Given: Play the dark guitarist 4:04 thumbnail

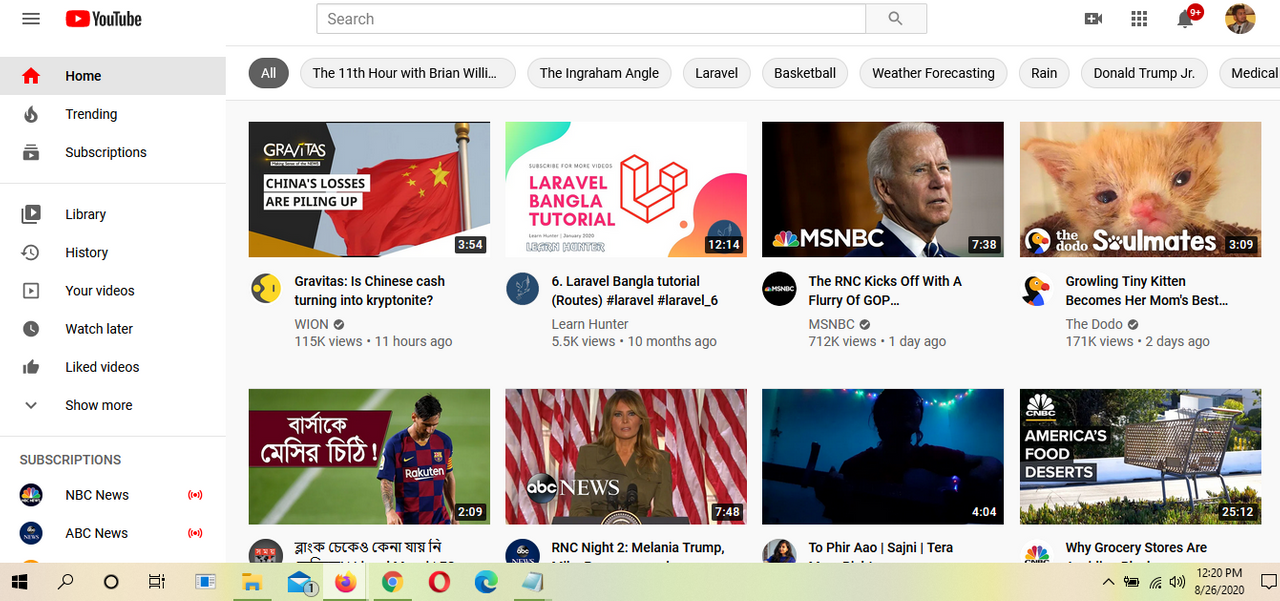Looking at the screenshot, I should 883,457.
